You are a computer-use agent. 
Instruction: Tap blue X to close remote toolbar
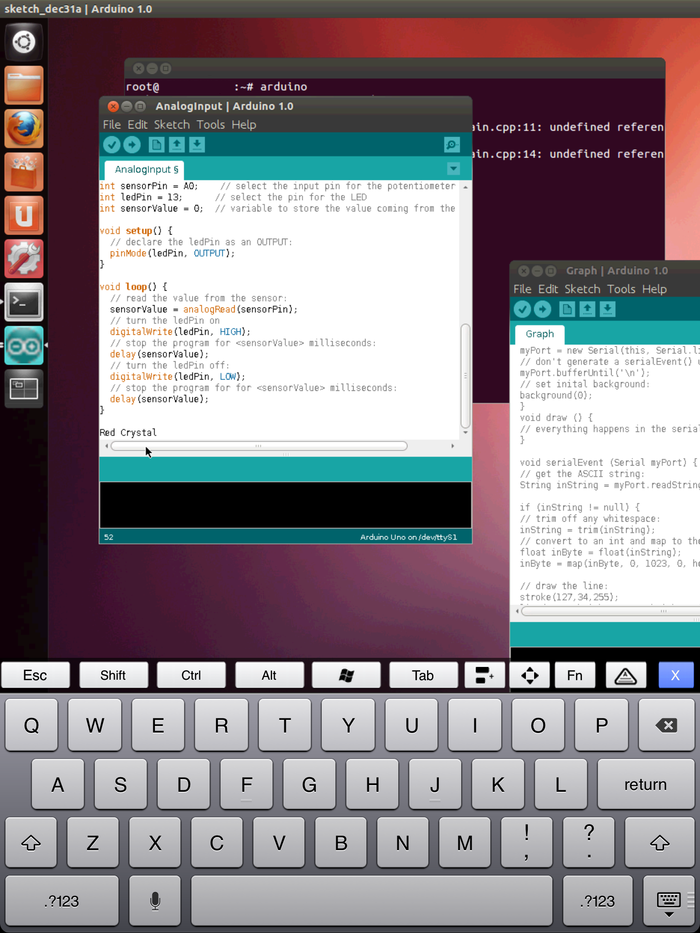click(x=676, y=675)
